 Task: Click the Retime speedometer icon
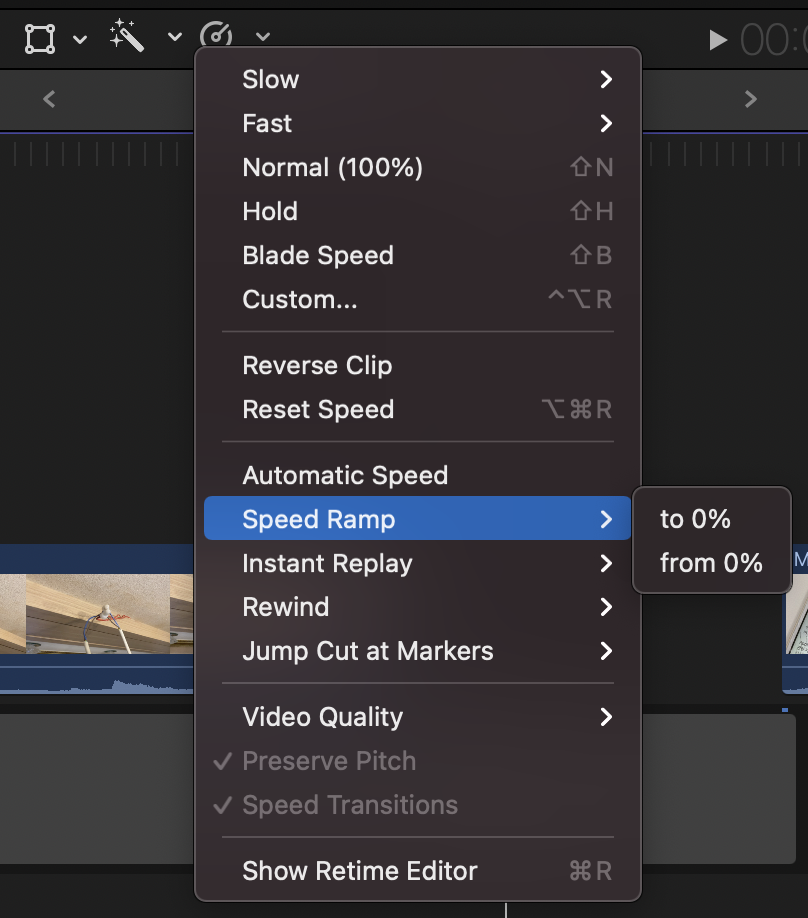216,35
